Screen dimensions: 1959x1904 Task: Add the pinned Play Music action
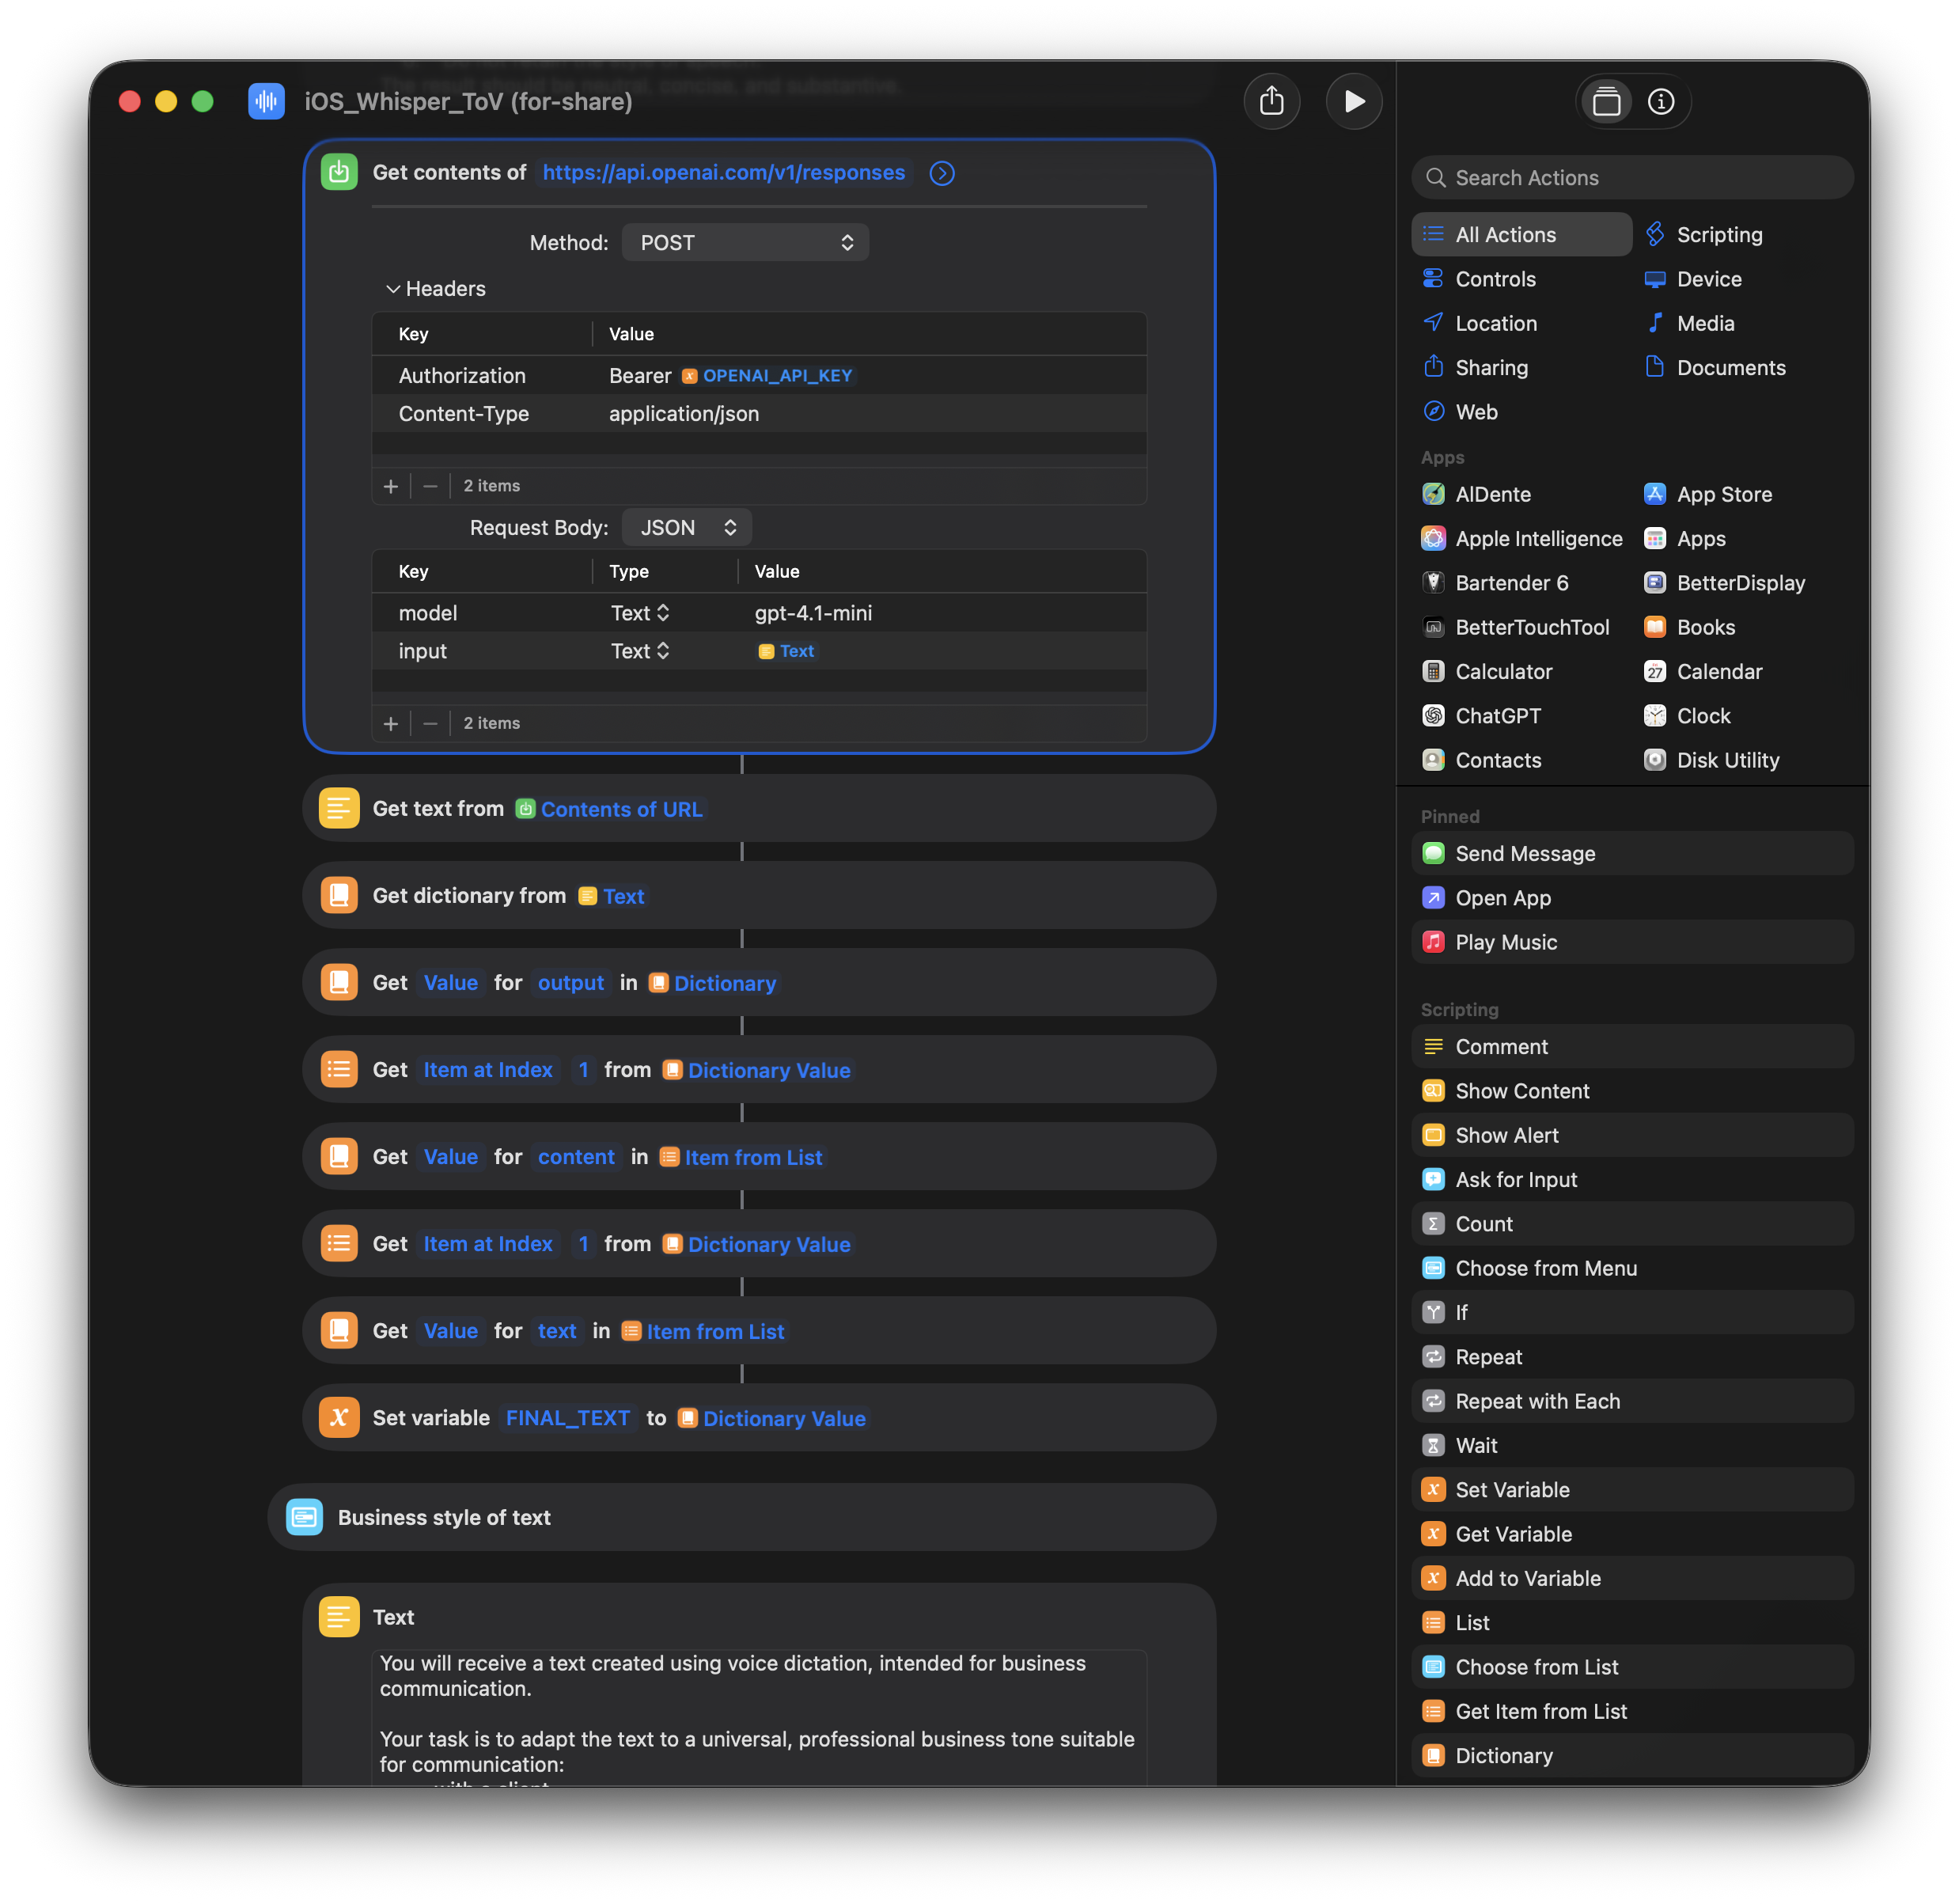pyautogui.click(x=1633, y=942)
